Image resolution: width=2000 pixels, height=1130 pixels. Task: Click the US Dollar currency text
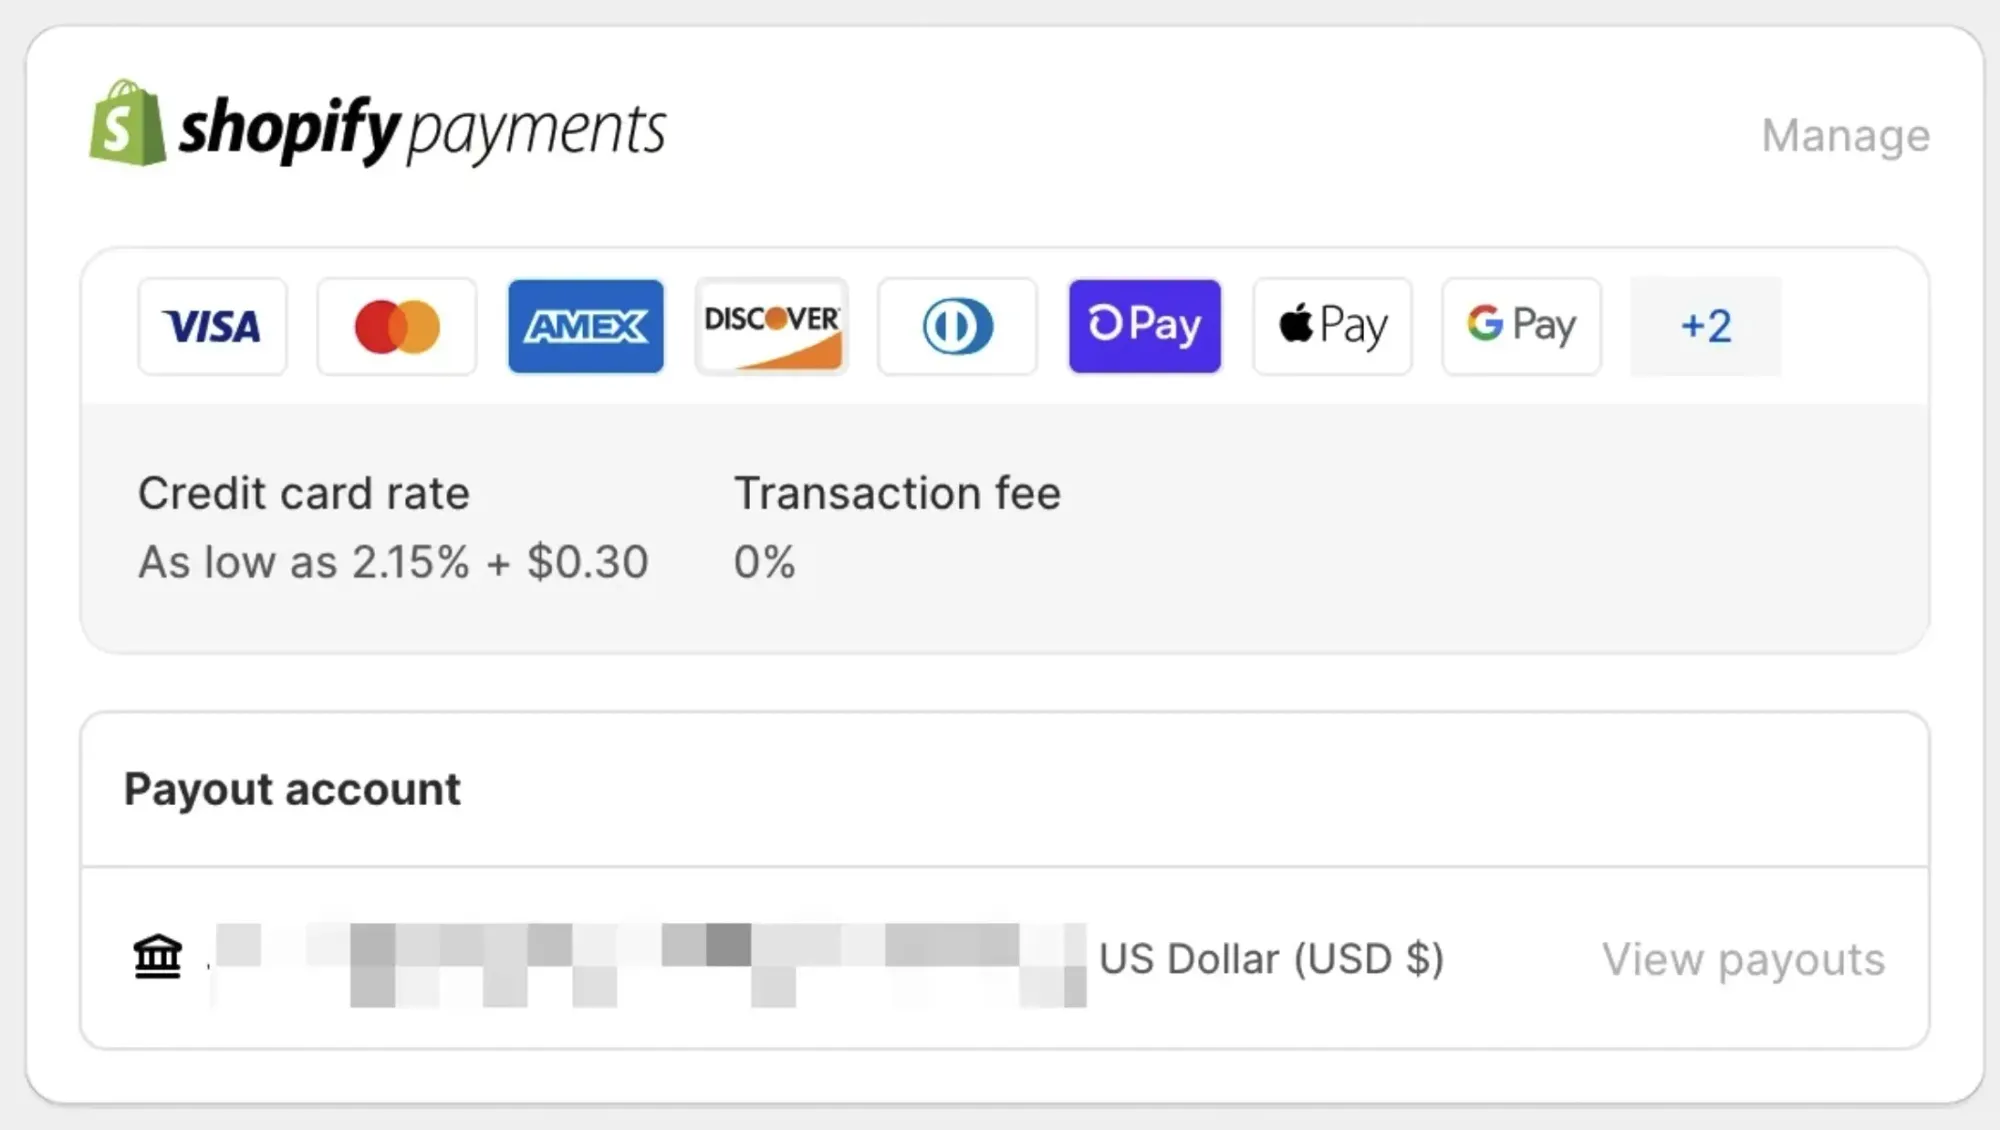point(1272,958)
